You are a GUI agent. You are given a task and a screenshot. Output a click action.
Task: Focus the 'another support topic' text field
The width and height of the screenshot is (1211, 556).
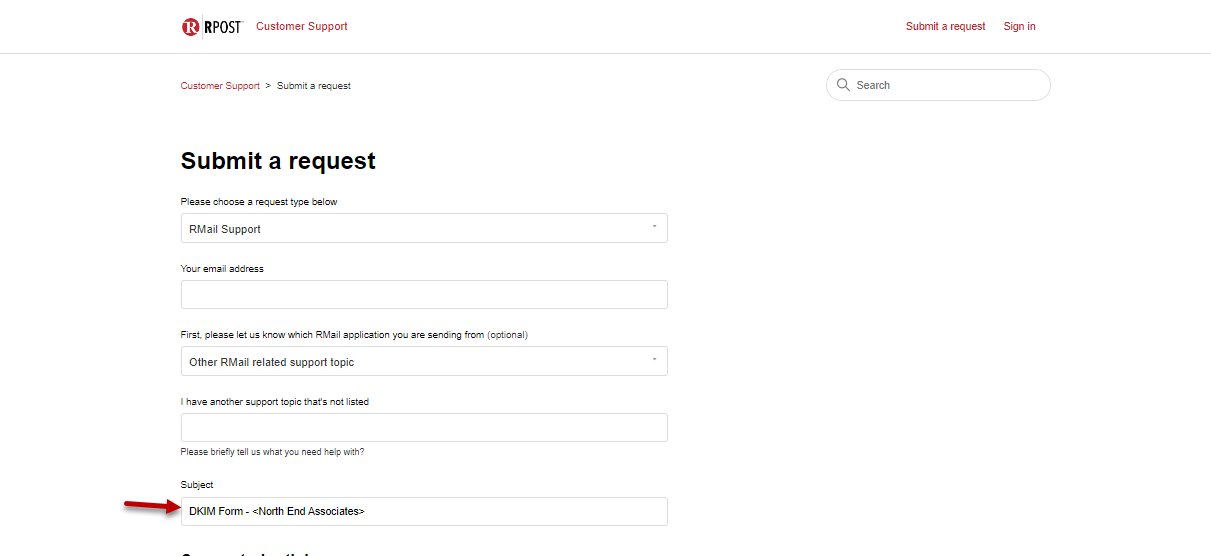click(423, 427)
